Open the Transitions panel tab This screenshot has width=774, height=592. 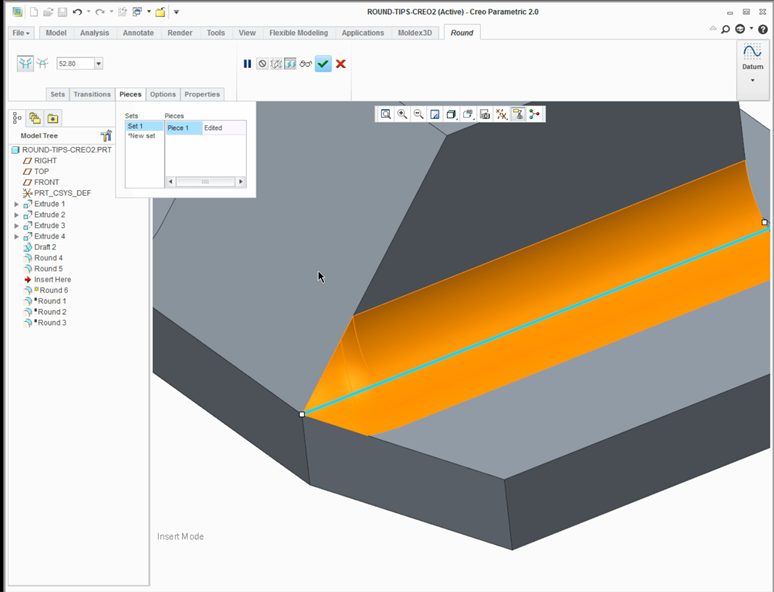click(x=92, y=94)
